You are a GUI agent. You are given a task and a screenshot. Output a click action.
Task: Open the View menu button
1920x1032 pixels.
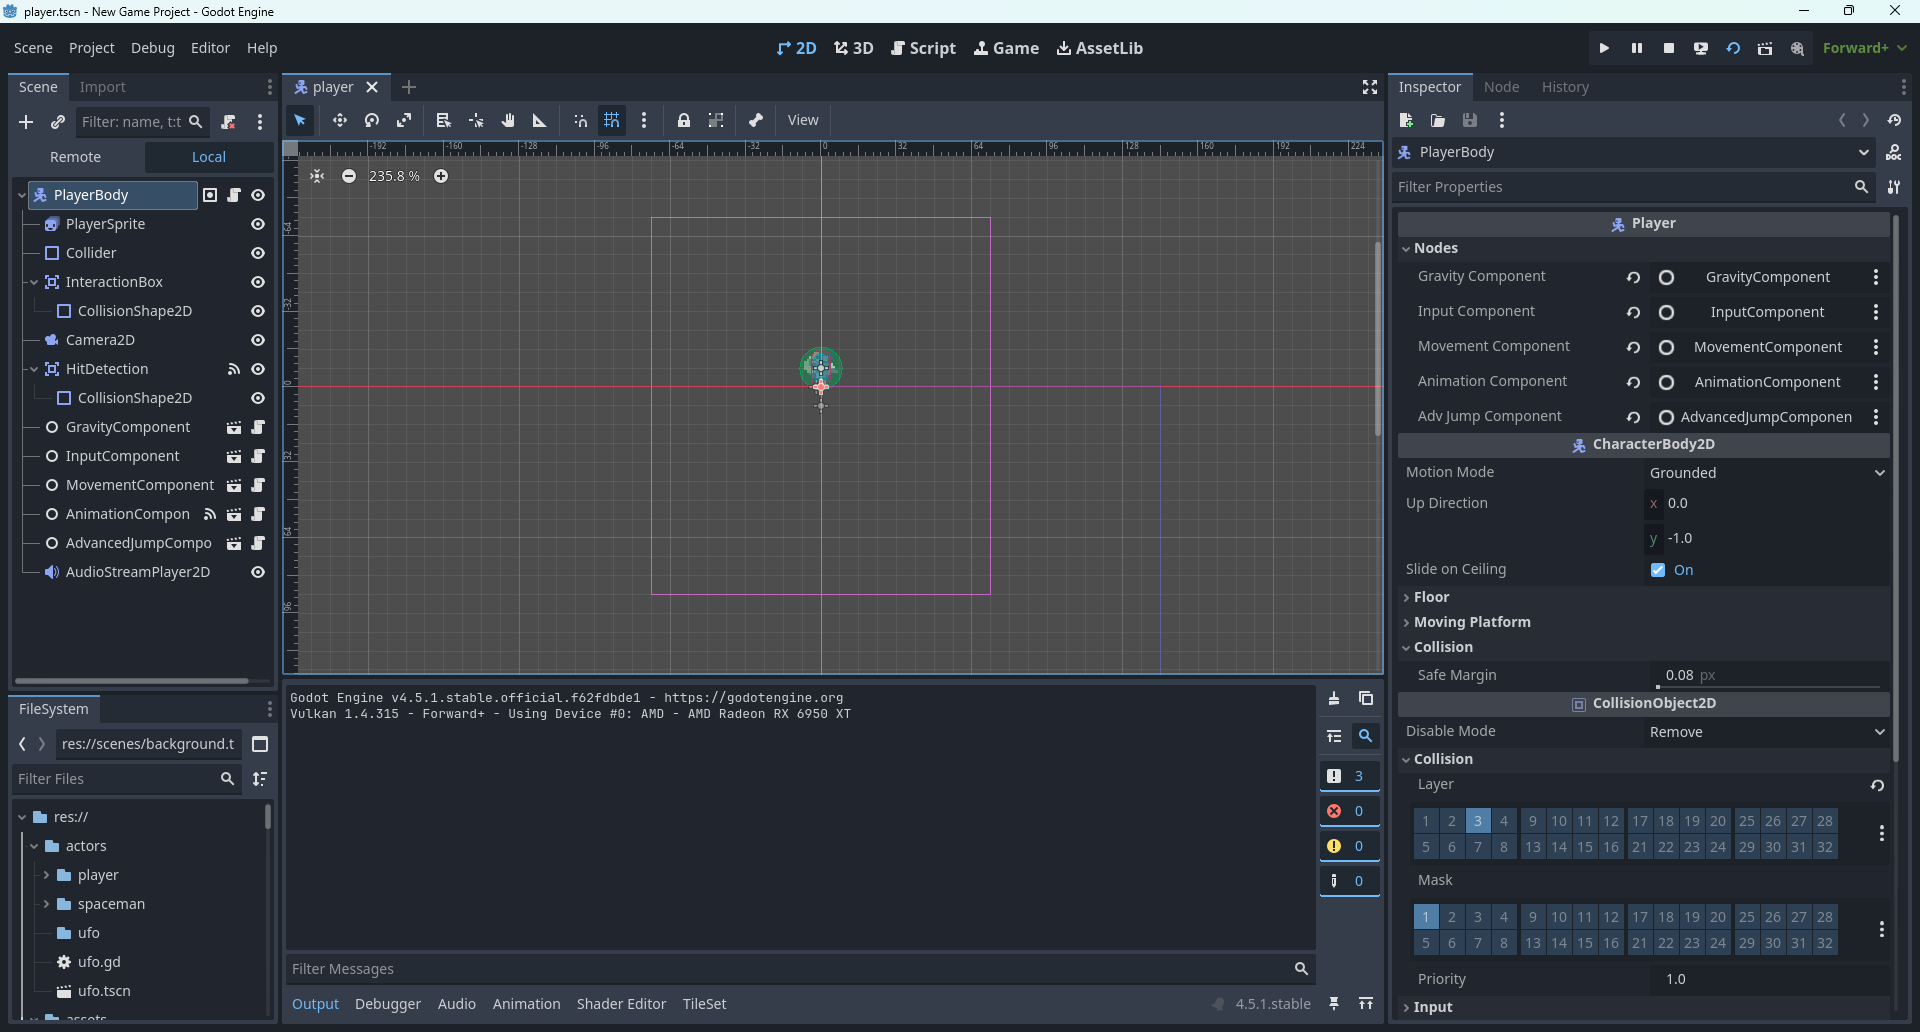pyautogui.click(x=802, y=120)
